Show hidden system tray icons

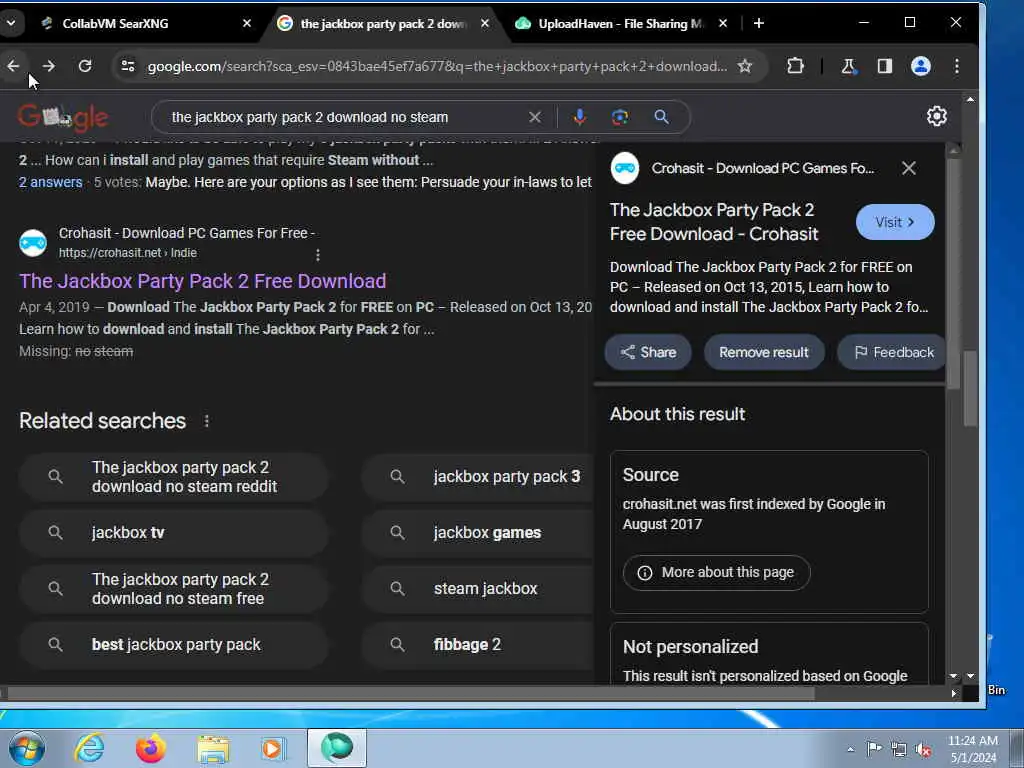850,749
